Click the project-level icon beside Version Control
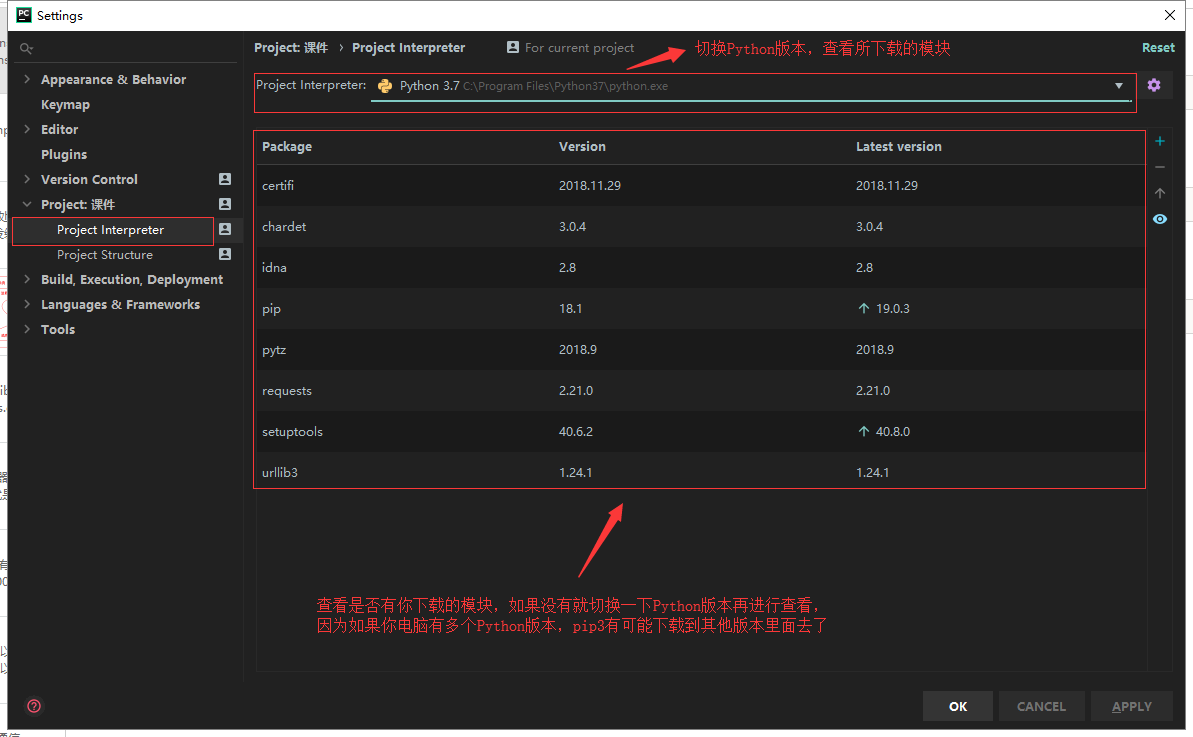 click(x=224, y=179)
